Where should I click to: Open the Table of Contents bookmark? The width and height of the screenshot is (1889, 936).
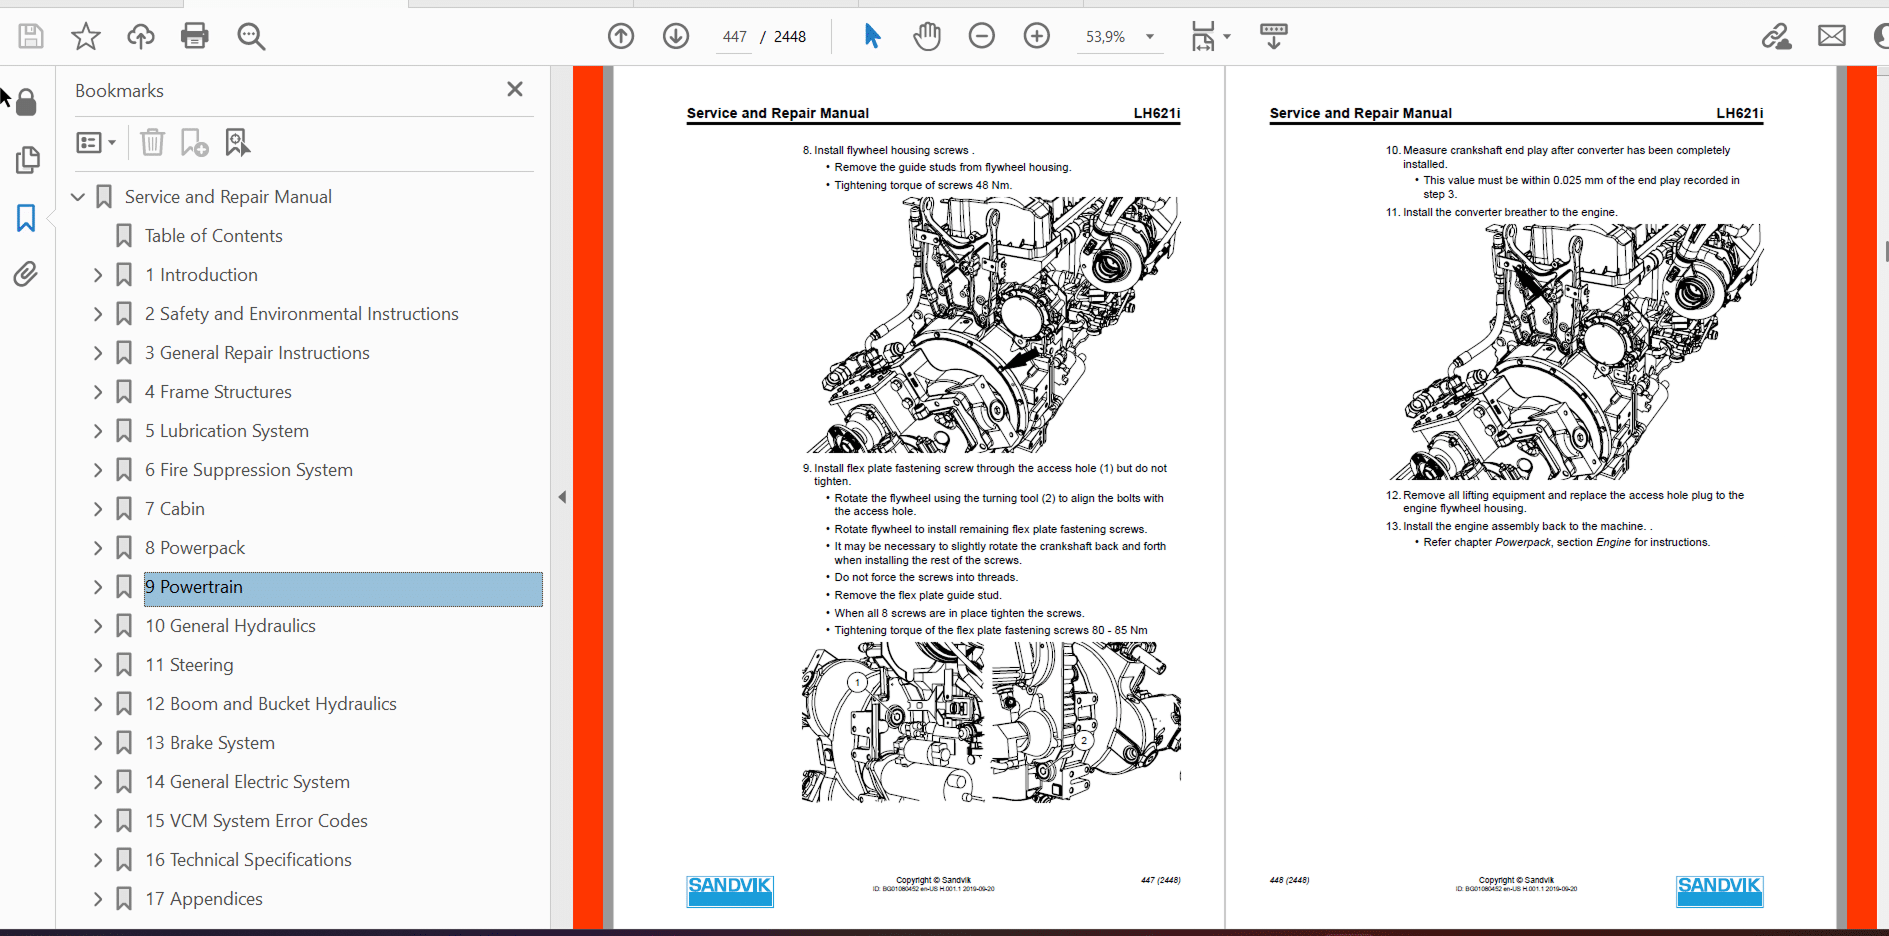click(213, 236)
